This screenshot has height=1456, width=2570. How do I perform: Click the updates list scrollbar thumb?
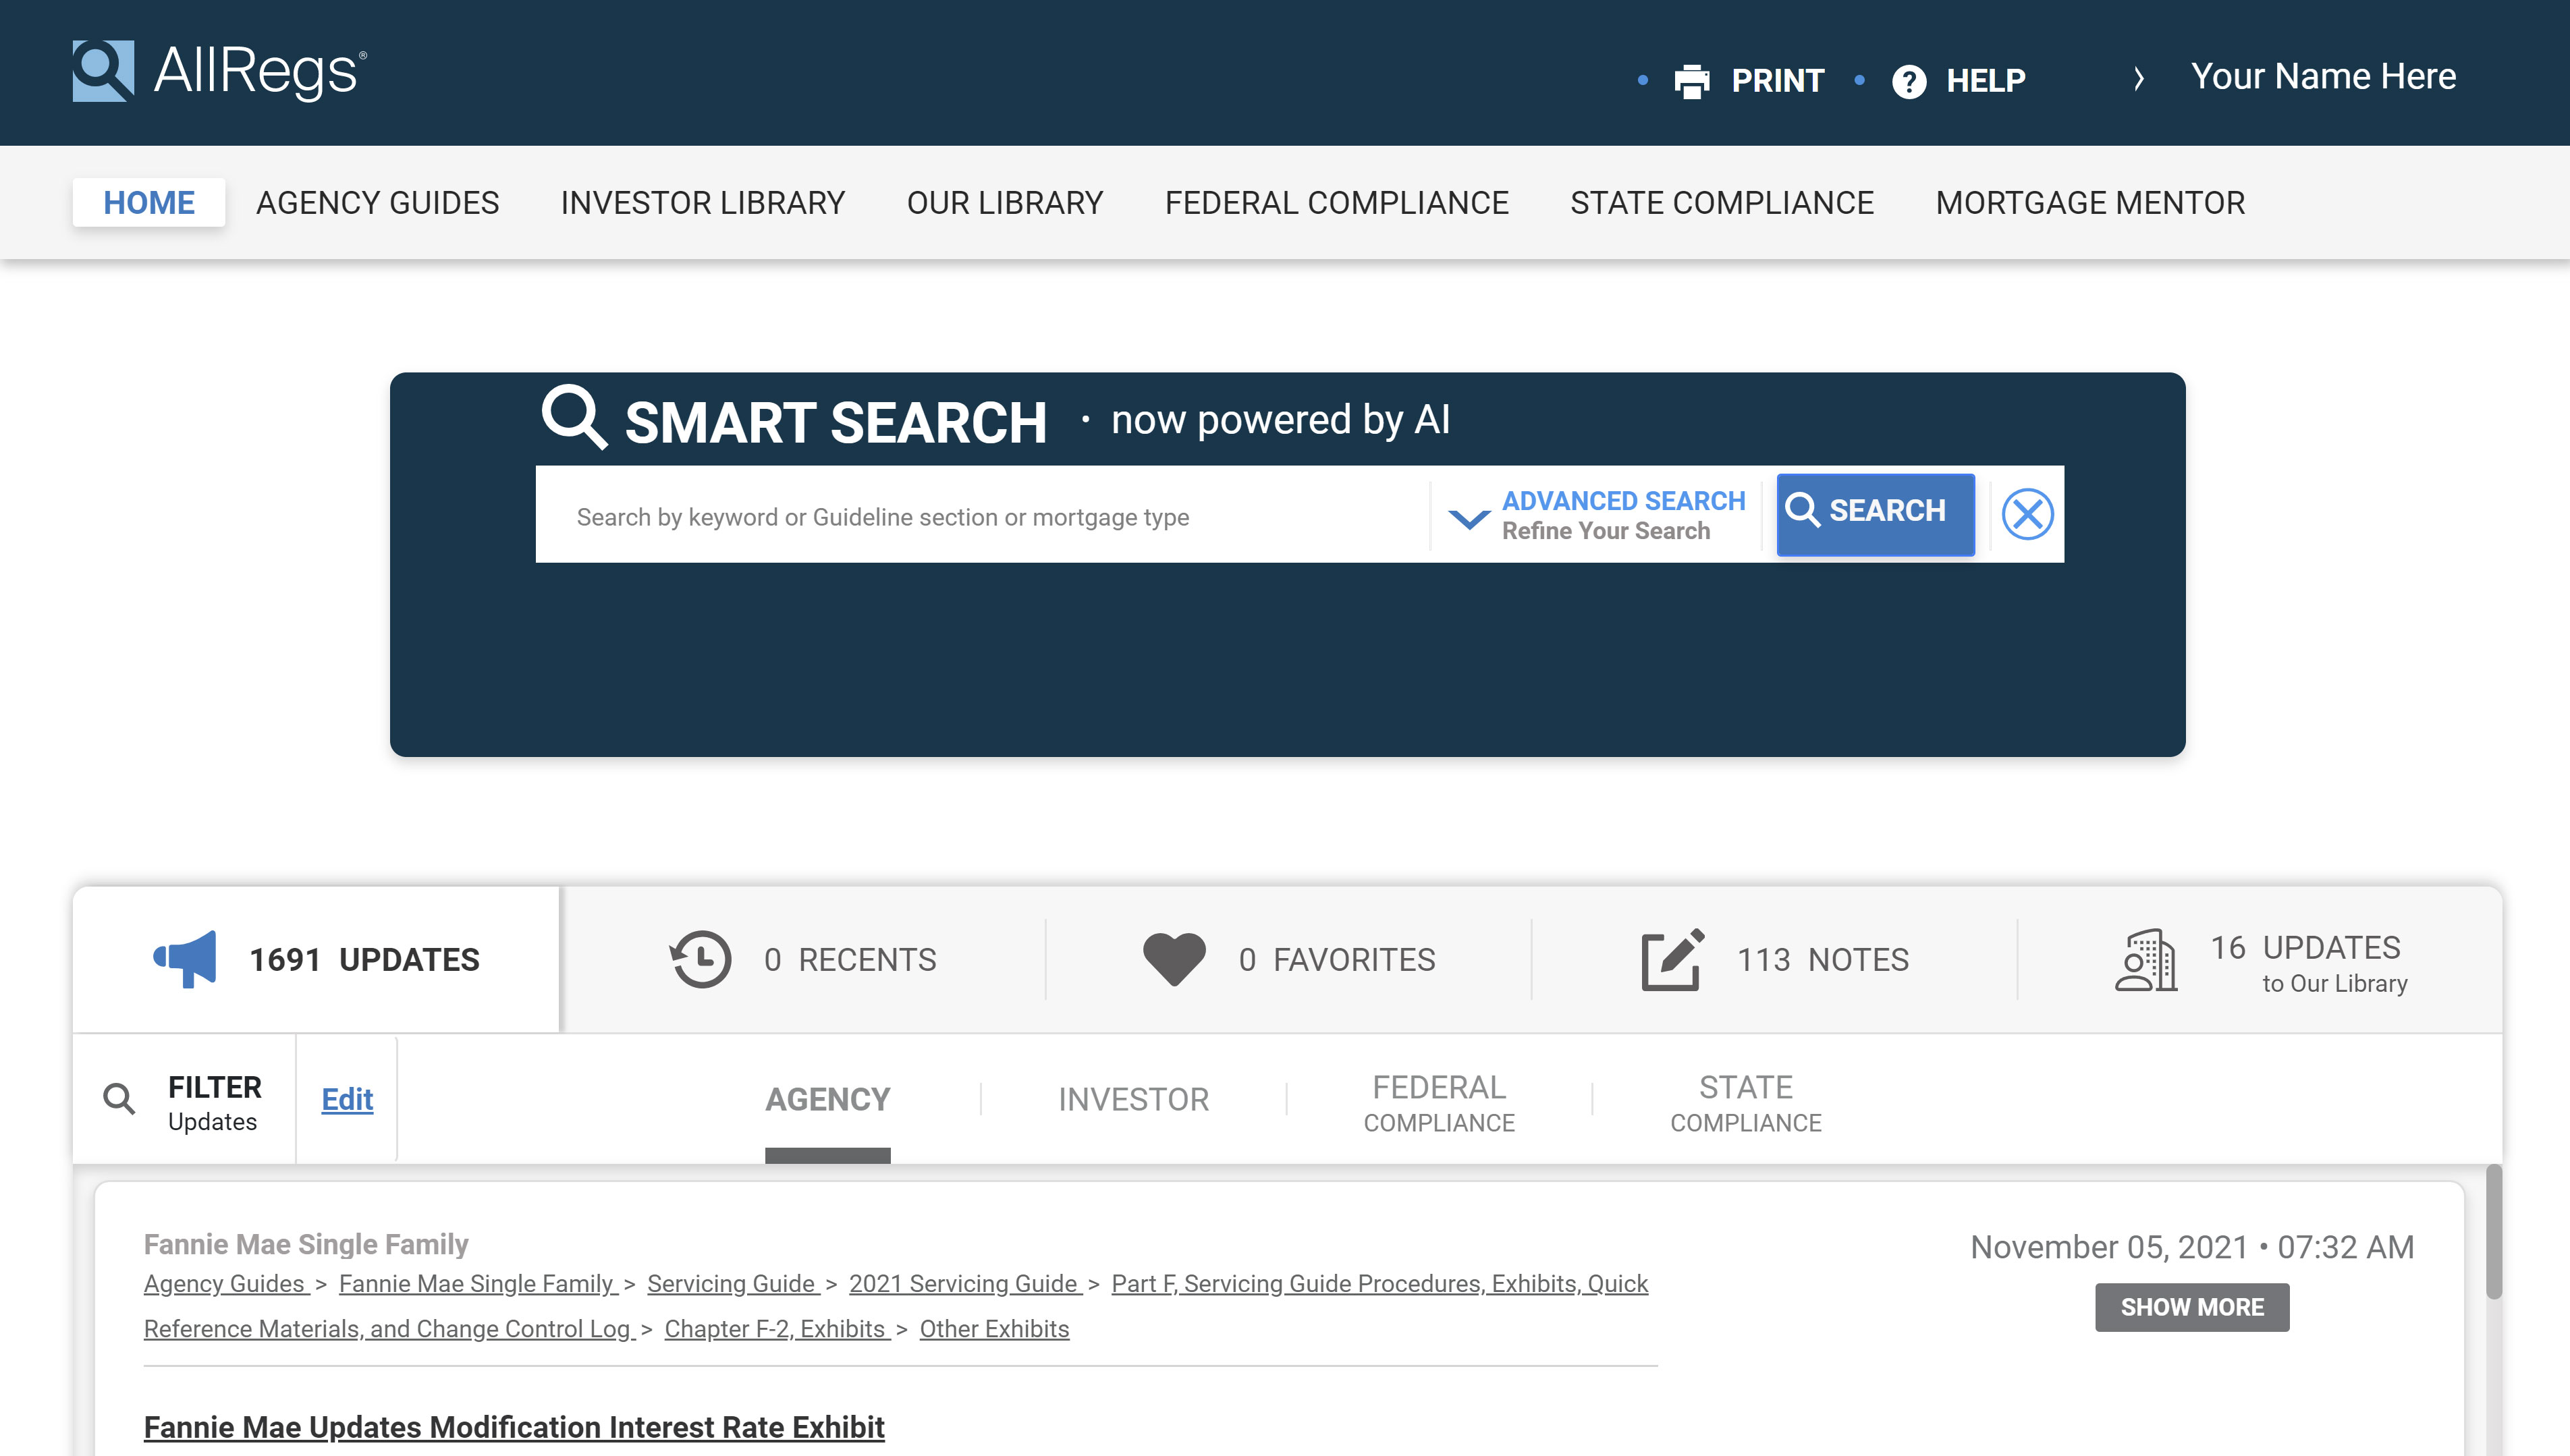(x=2494, y=1232)
